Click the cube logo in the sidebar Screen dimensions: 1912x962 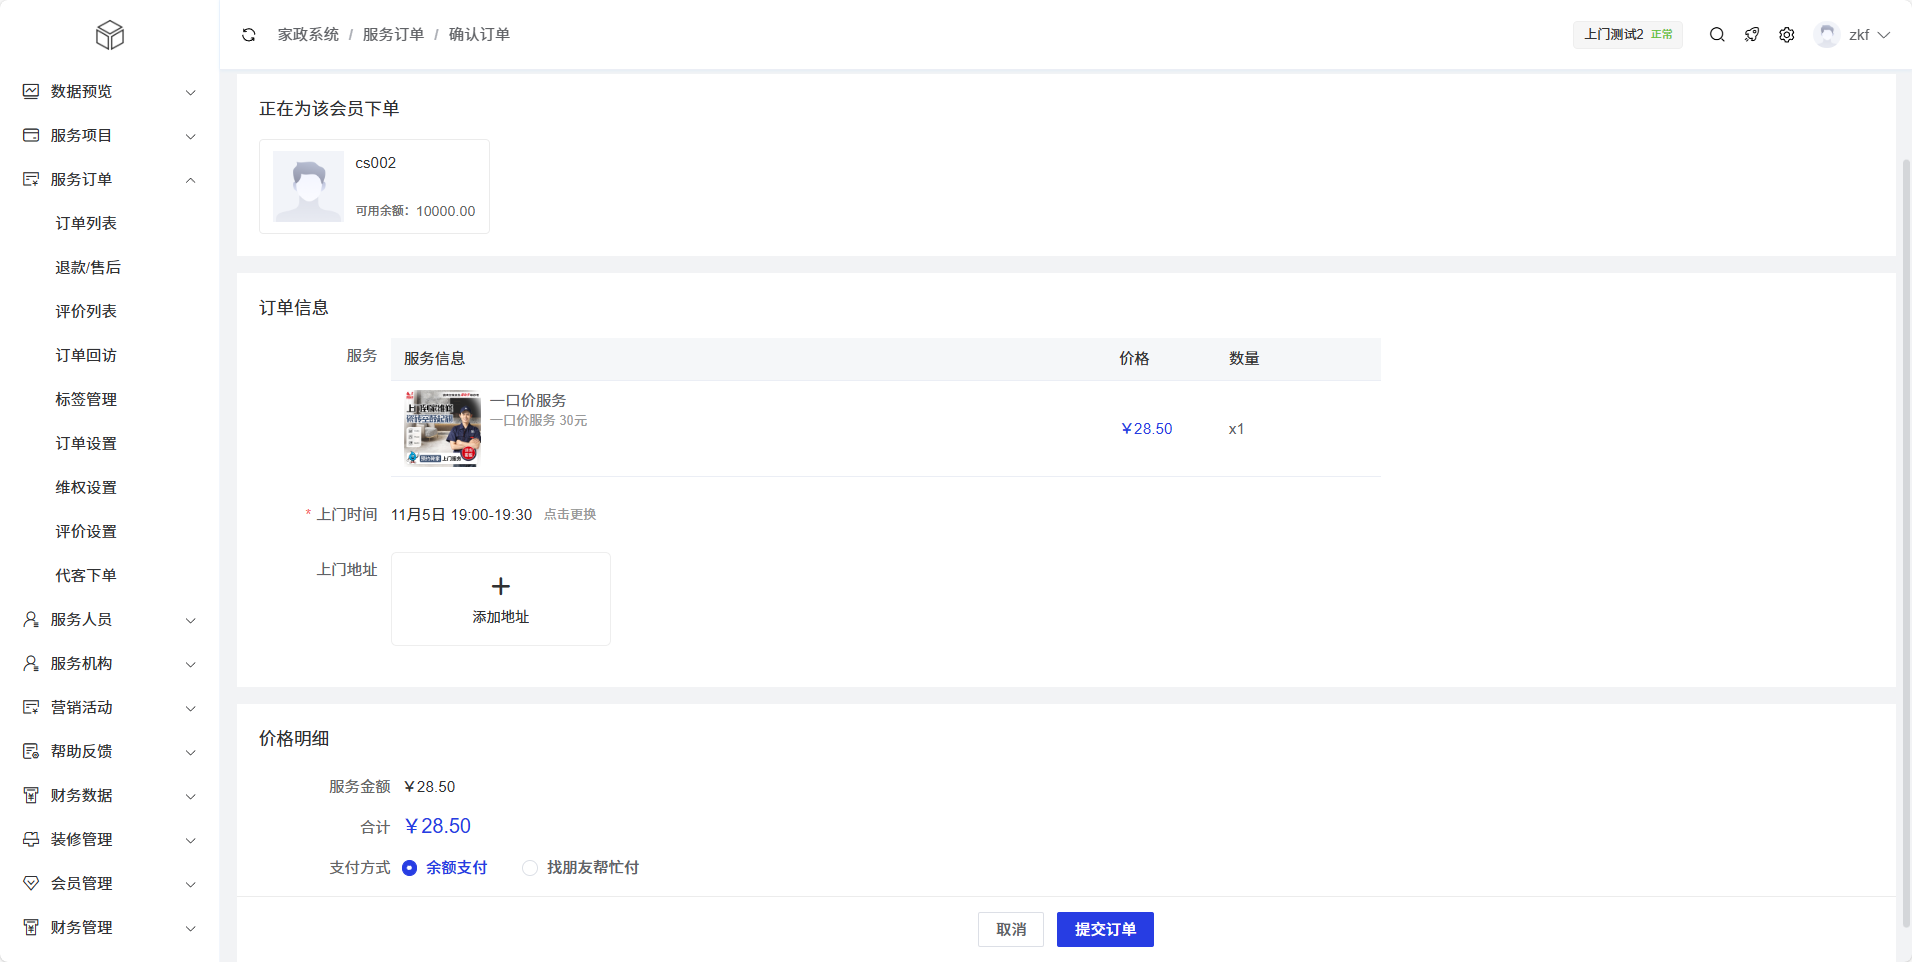pos(110,36)
